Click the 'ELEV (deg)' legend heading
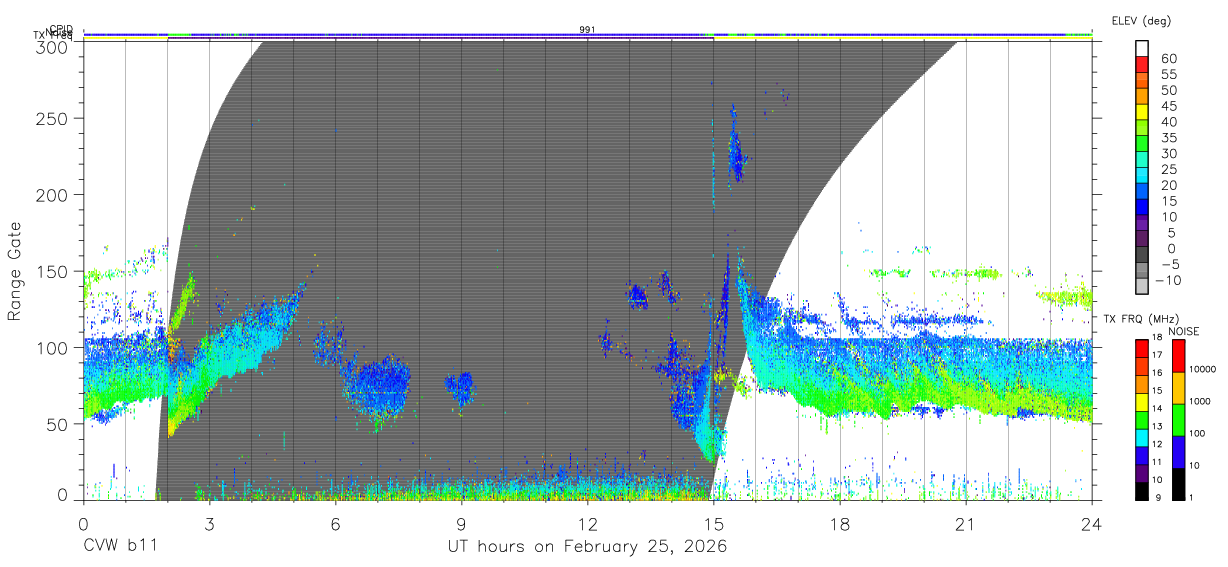The width and height of the screenshot is (1228, 567). 1141,20
